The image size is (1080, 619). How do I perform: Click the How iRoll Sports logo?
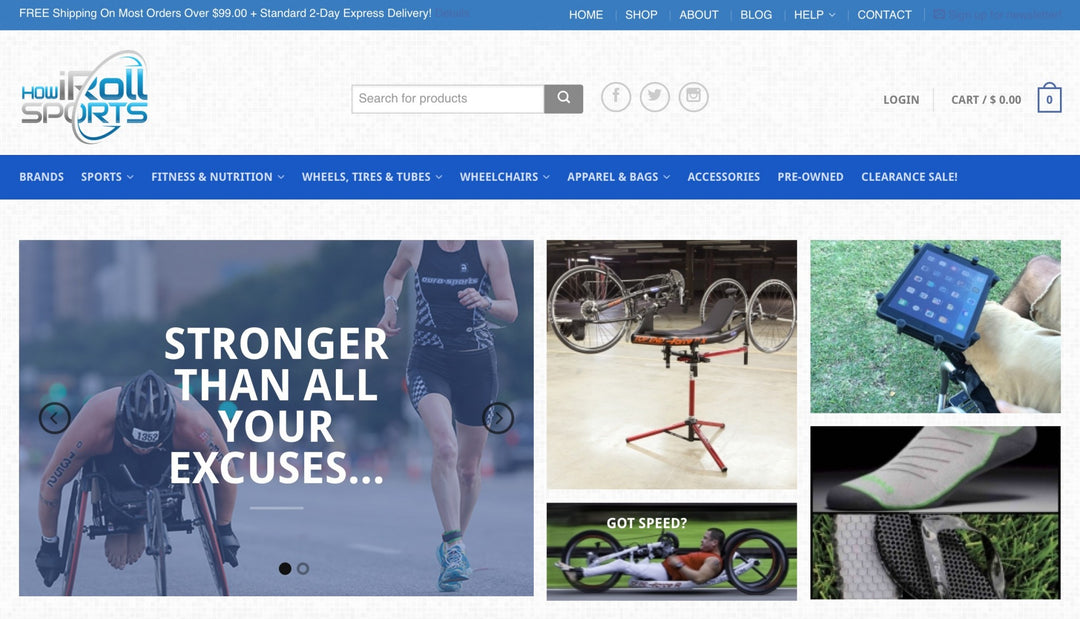(85, 96)
